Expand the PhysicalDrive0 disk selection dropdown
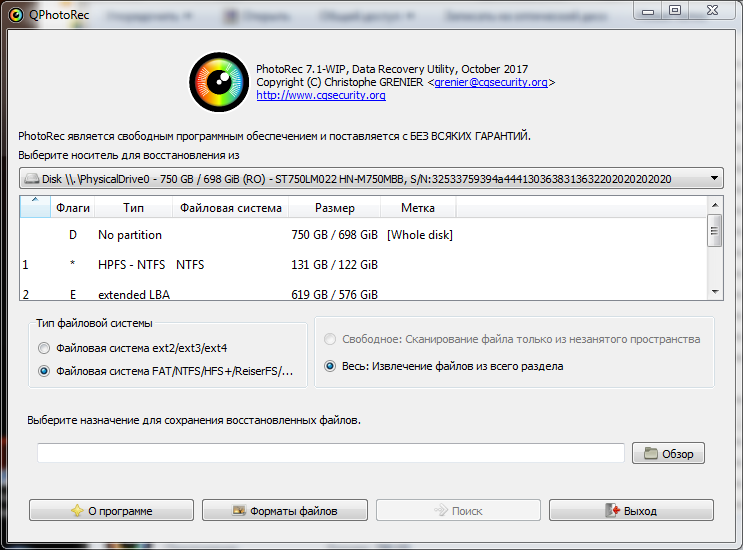 (371, 179)
